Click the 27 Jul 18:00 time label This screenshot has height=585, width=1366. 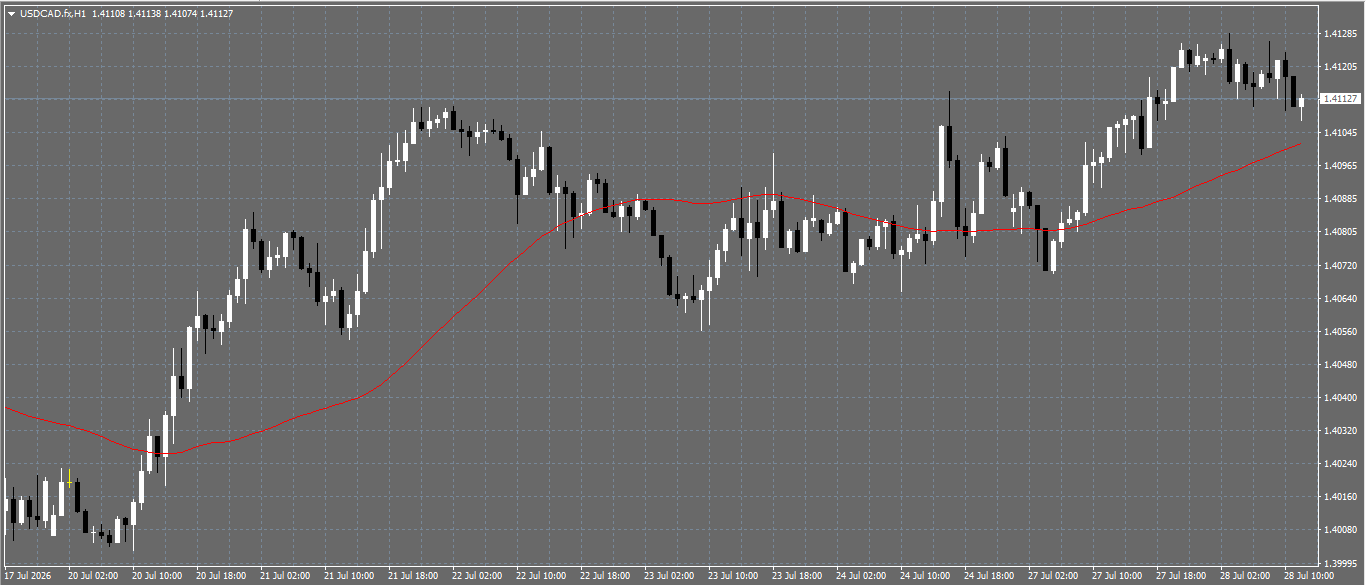click(1181, 577)
